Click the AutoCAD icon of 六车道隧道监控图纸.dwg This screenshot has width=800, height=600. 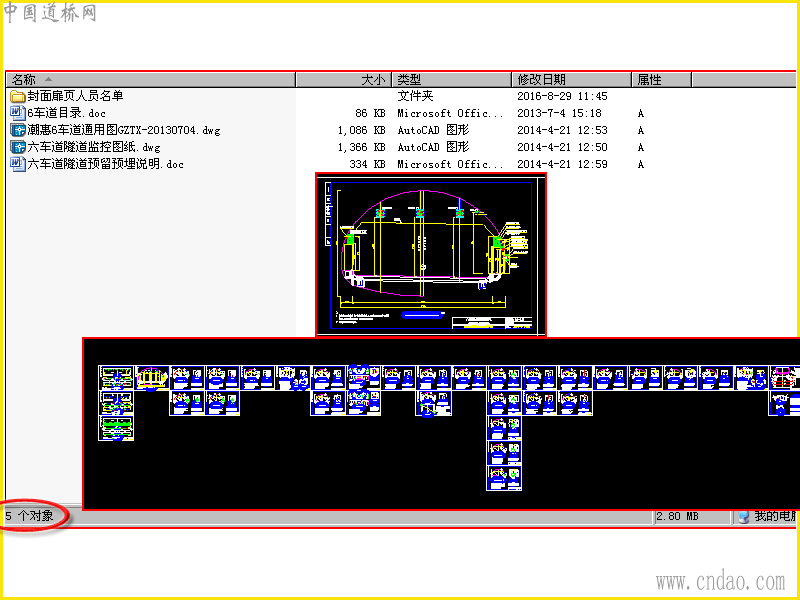(18, 147)
